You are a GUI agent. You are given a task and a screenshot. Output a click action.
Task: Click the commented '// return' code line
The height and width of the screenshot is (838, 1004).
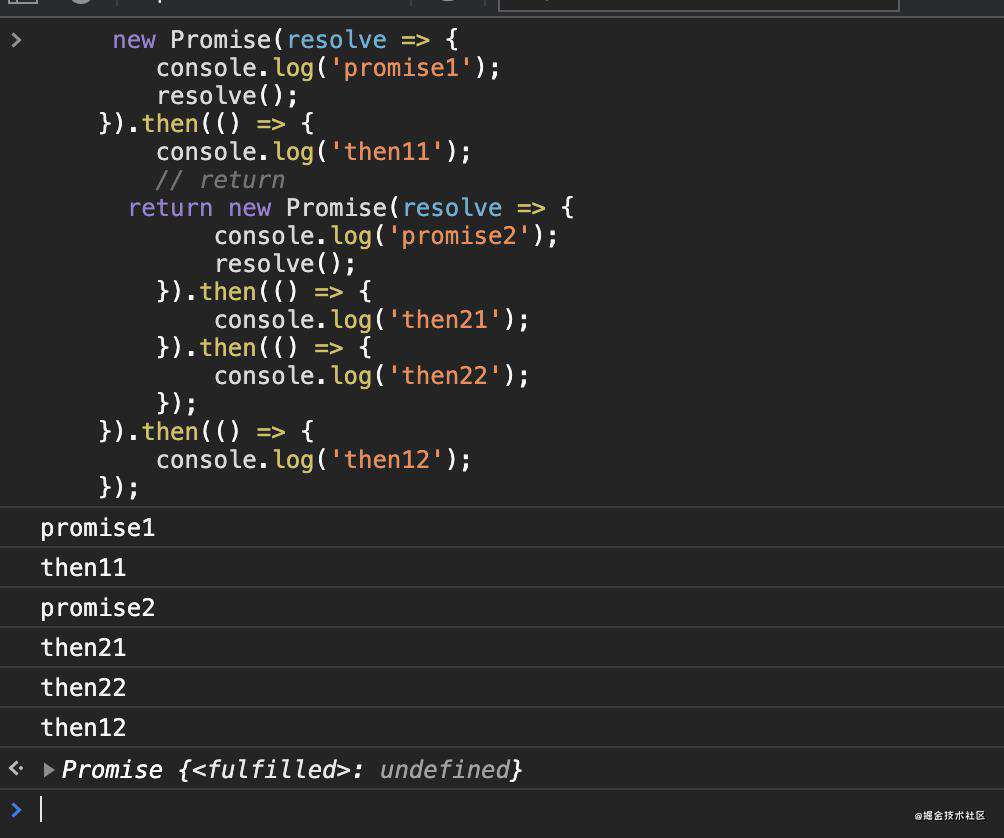tap(220, 180)
